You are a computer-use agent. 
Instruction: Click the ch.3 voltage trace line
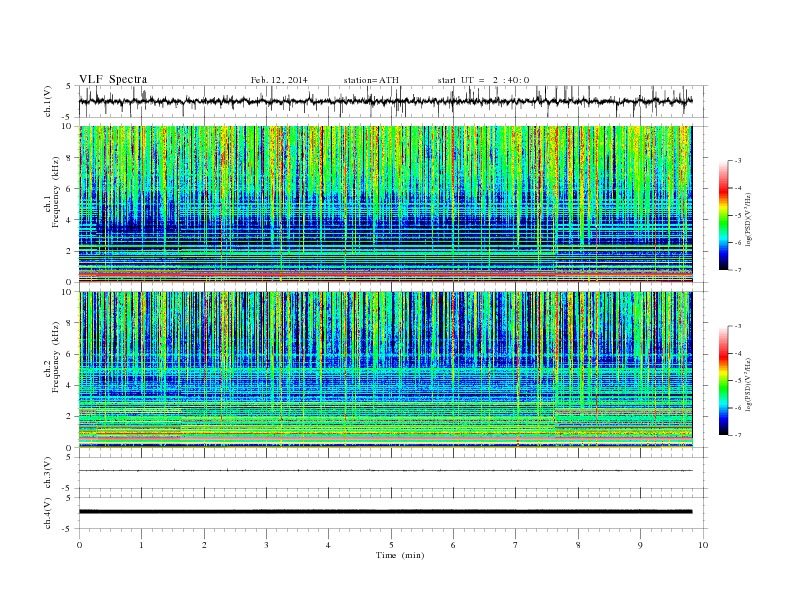coord(385,471)
